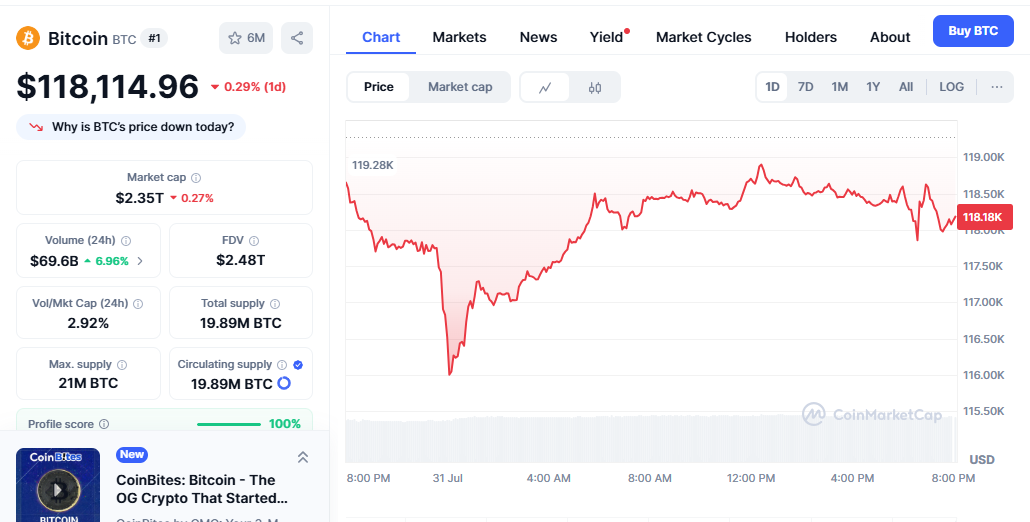This screenshot has height=522, width=1030.
Task: Expand Volume (24h) chevron arrow
Action: pos(140,261)
